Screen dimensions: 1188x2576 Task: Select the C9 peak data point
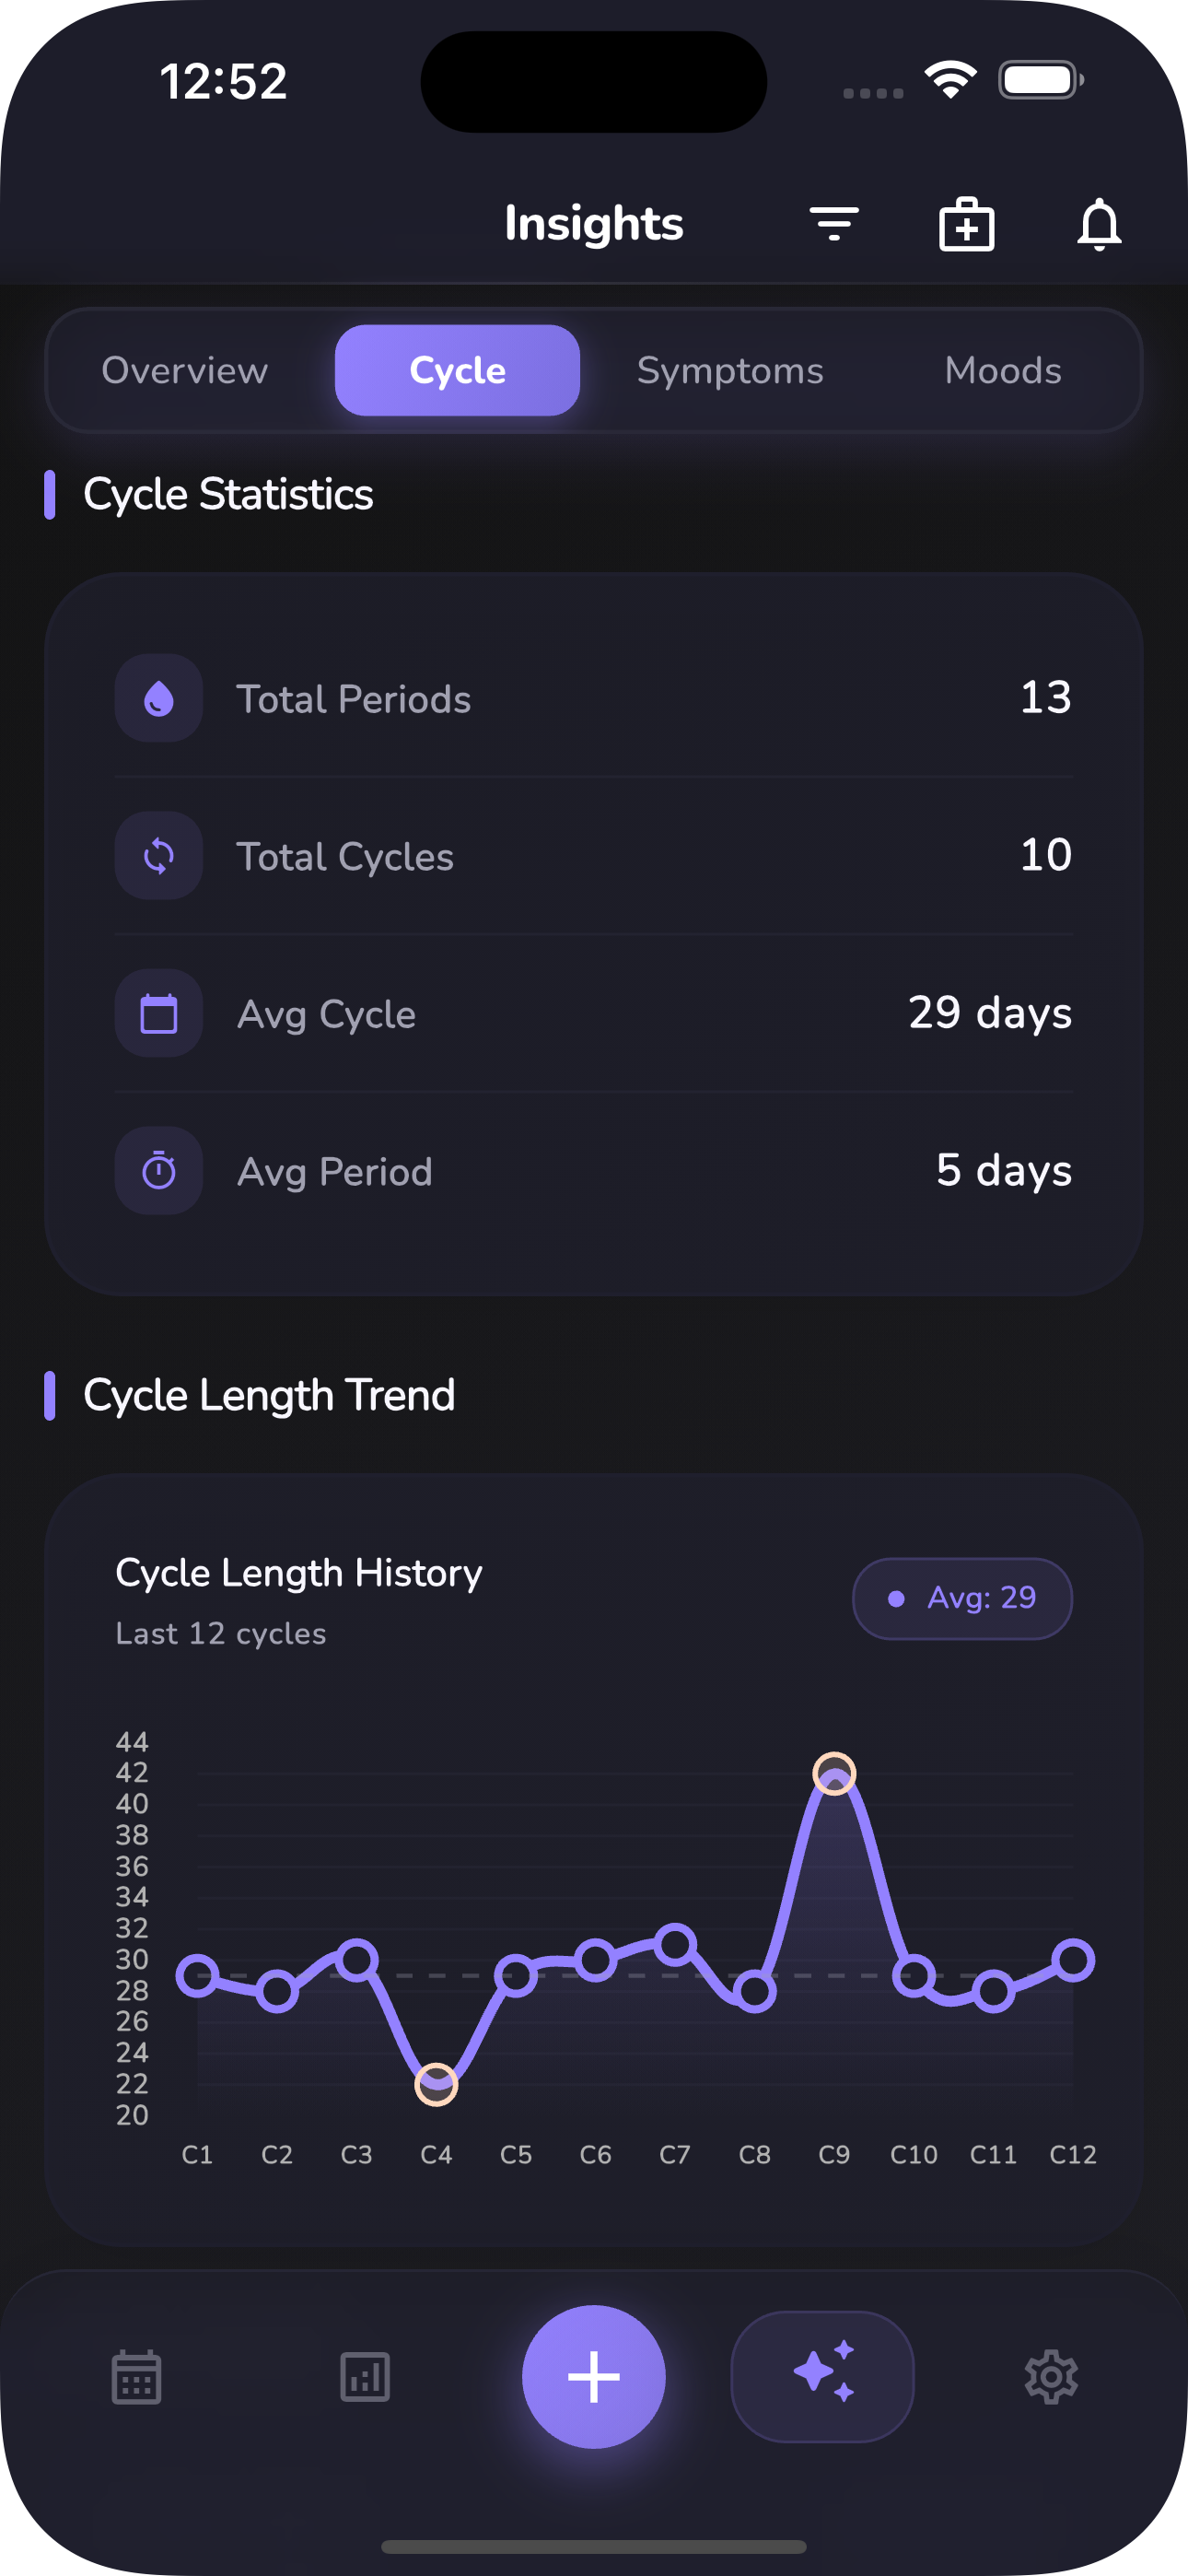click(834, 1774)
